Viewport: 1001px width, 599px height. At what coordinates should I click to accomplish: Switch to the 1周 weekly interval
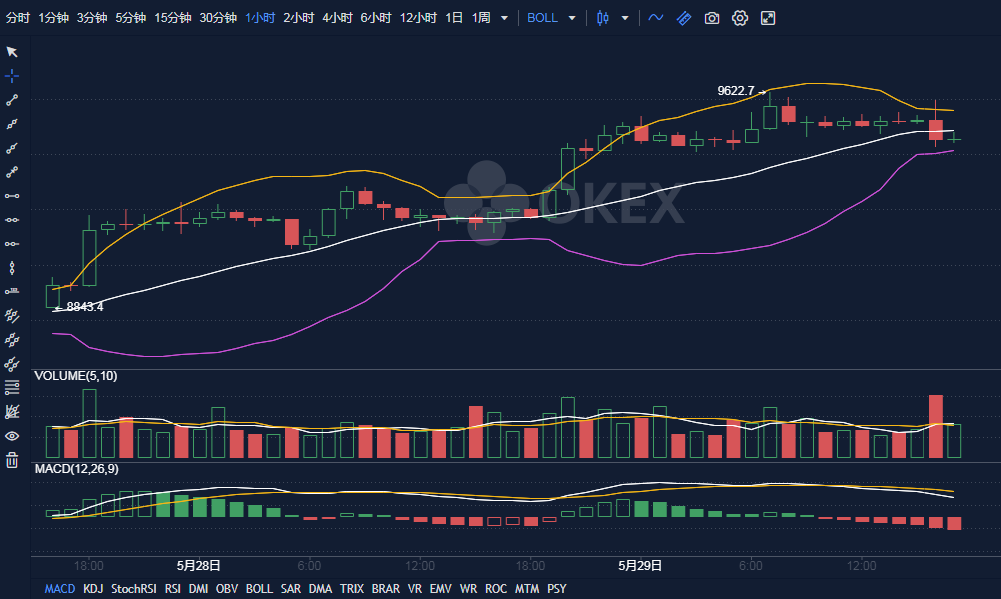tap(481, 18)
